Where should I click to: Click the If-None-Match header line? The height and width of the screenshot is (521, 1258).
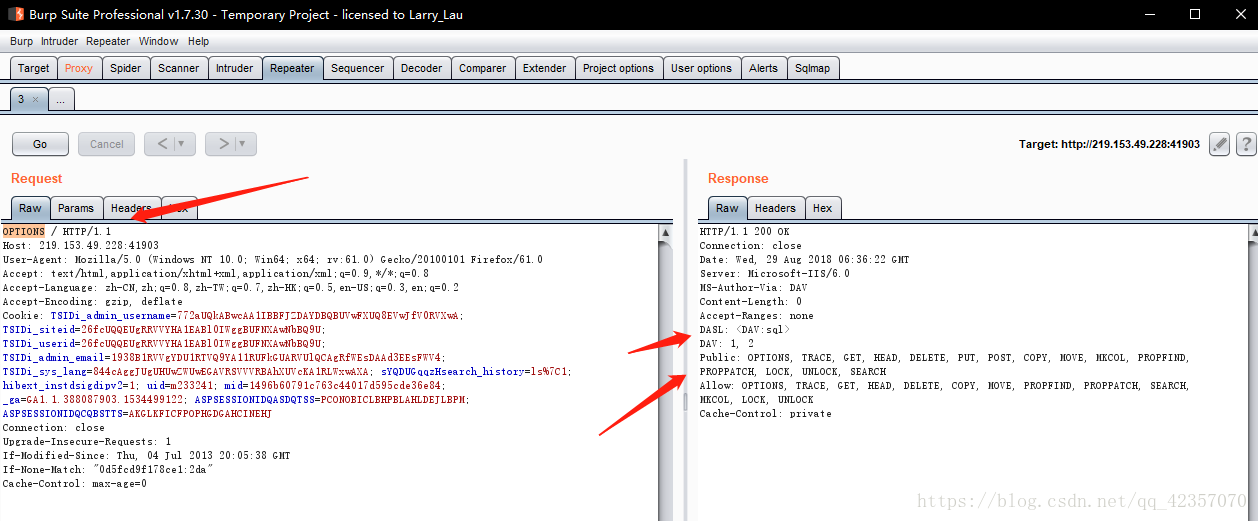coord(108,469)
